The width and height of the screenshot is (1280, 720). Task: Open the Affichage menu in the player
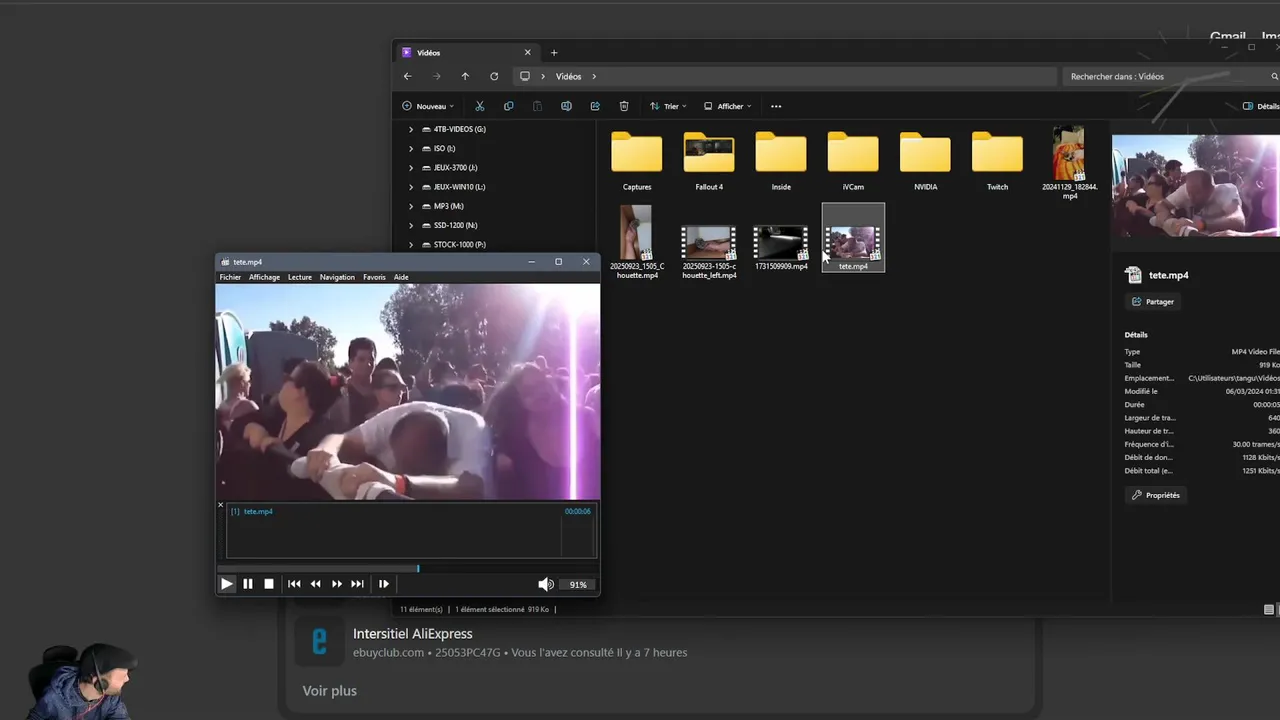click(264, 277)
